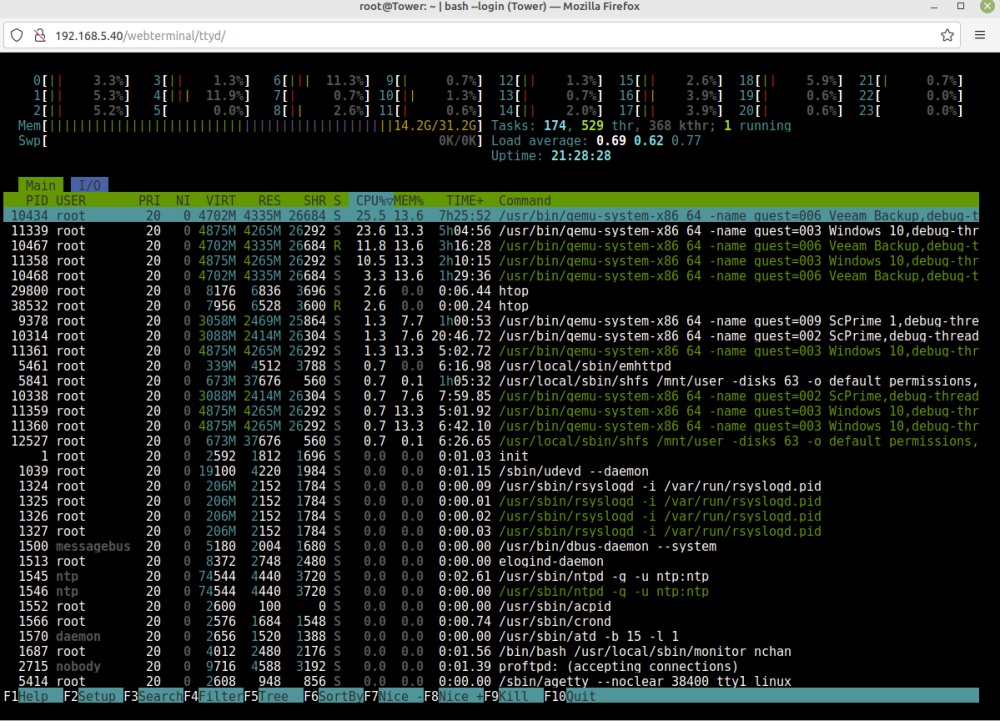This screenshot has width=1000, height=721.
Task: Click the CPU 18 usage meter at 5.9%
Action: pos(791,80)
